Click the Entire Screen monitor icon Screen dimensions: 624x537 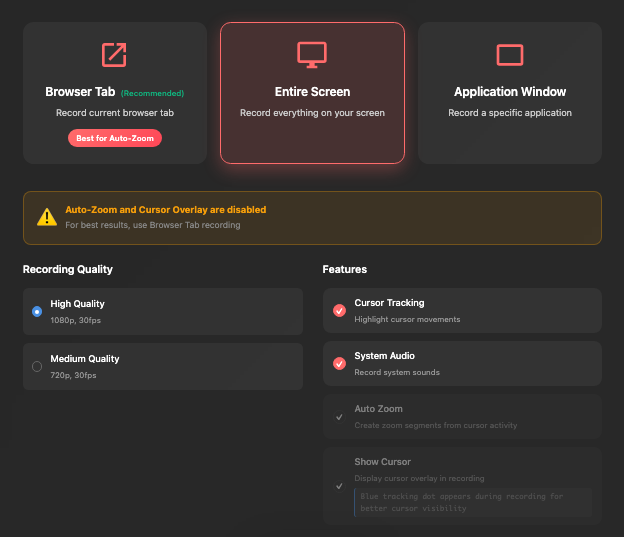coord(312,55)
